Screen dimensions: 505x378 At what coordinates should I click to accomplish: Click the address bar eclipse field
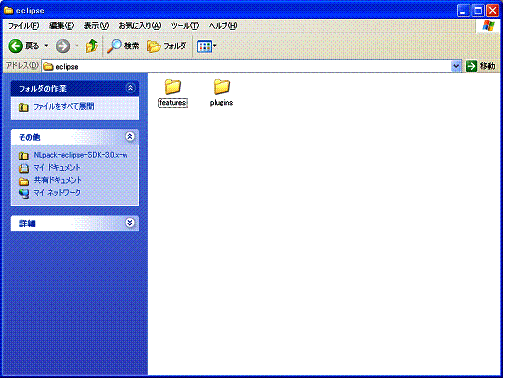pos(247,66)
